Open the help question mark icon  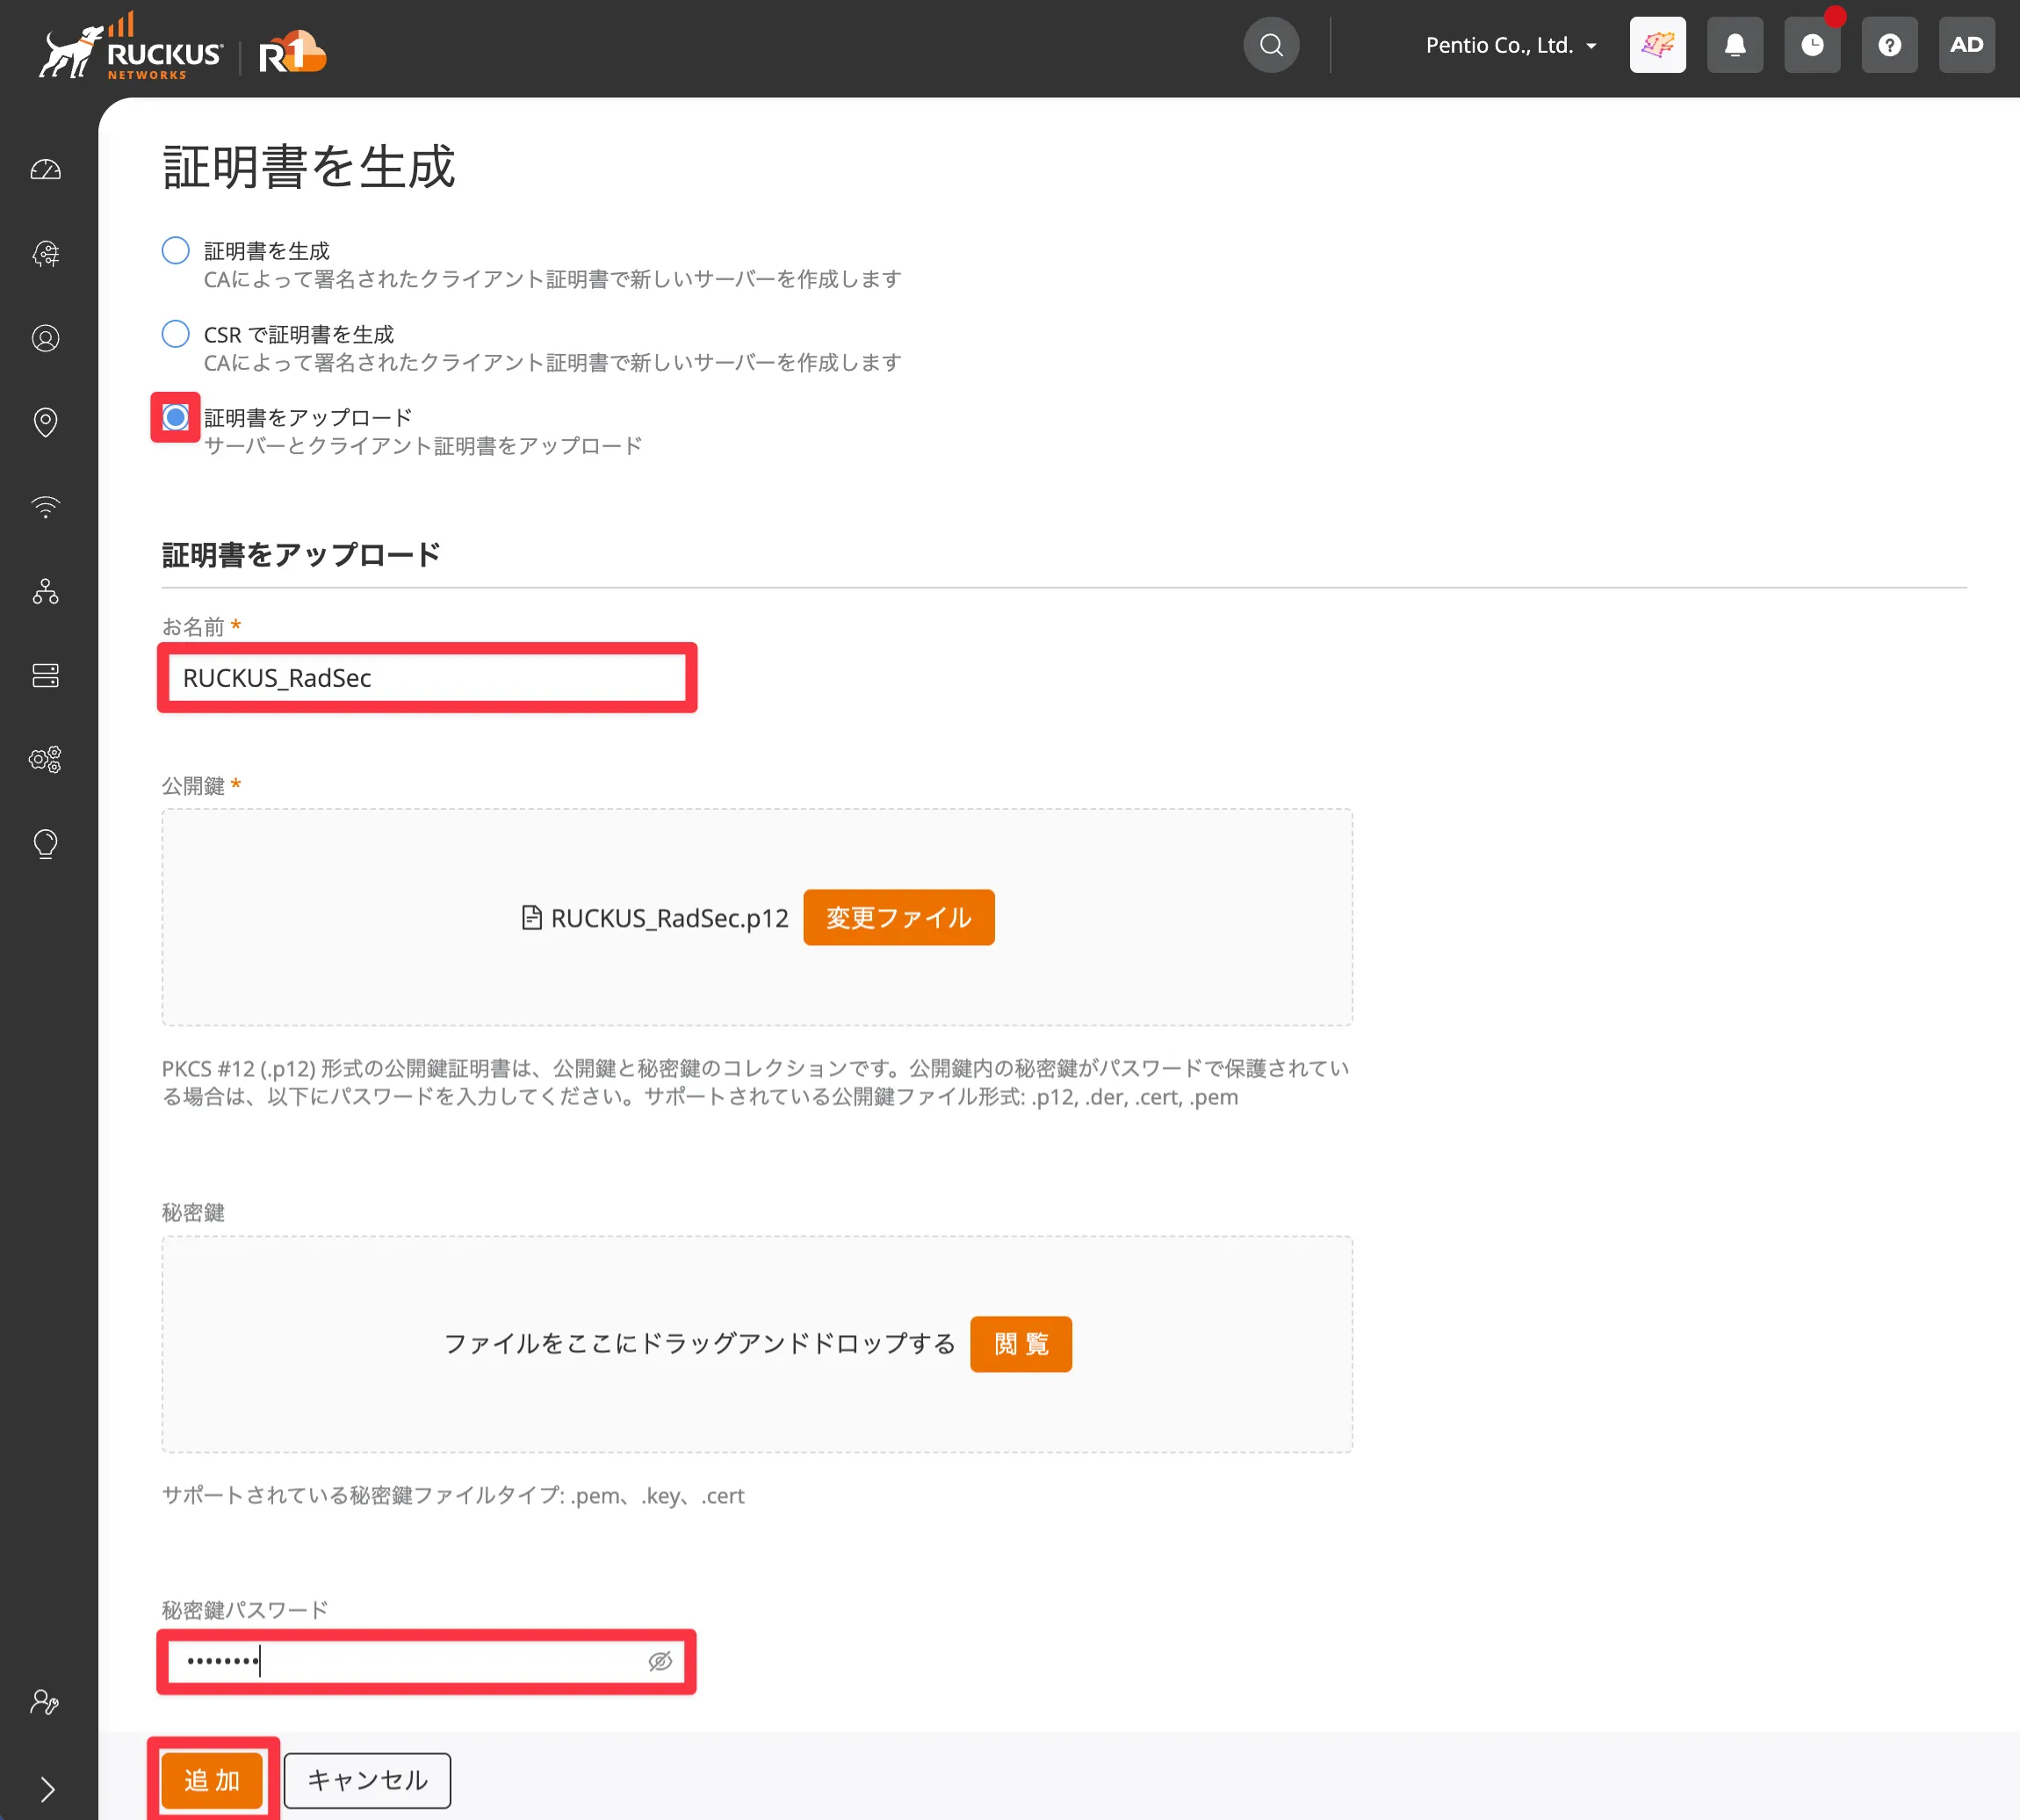point(1889,45)
